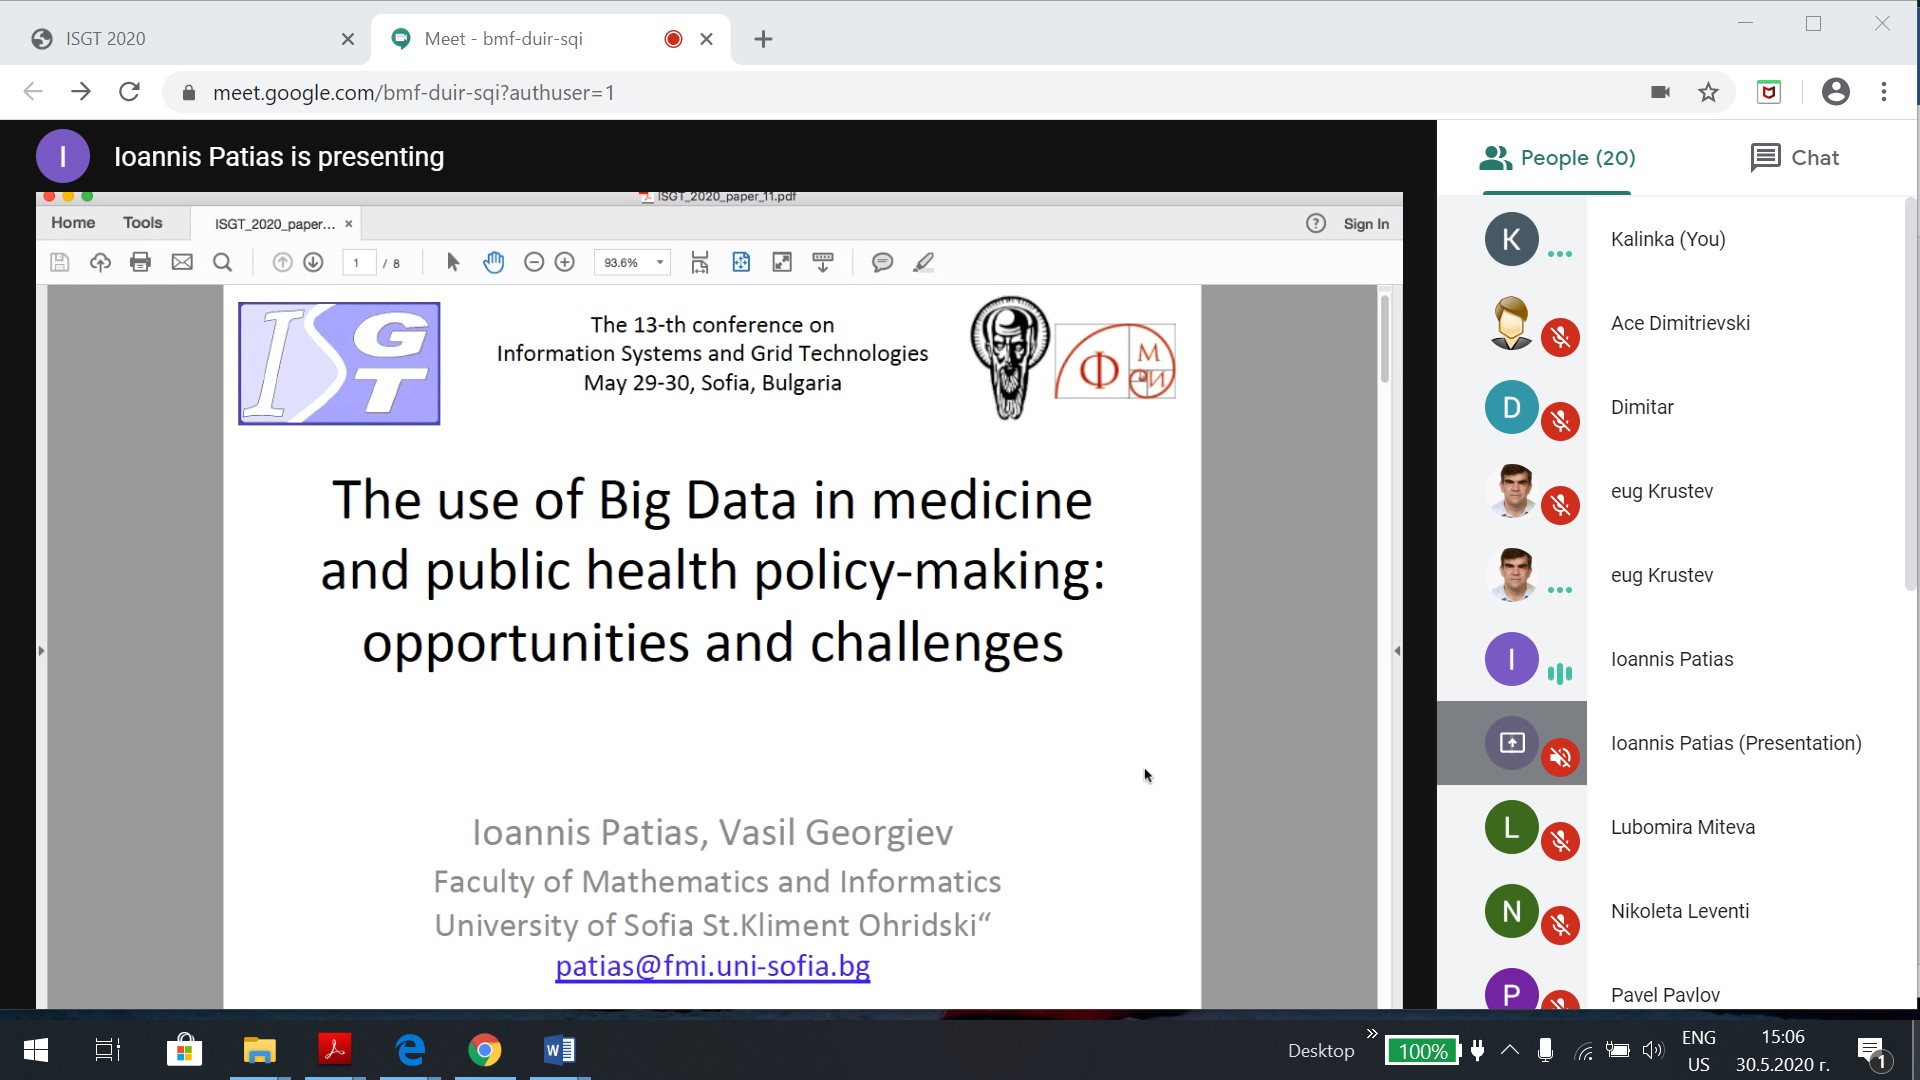This screenshot has width=1920, height=1080.
Task: Click the highlight pen icon
Action: coord(924,262)
